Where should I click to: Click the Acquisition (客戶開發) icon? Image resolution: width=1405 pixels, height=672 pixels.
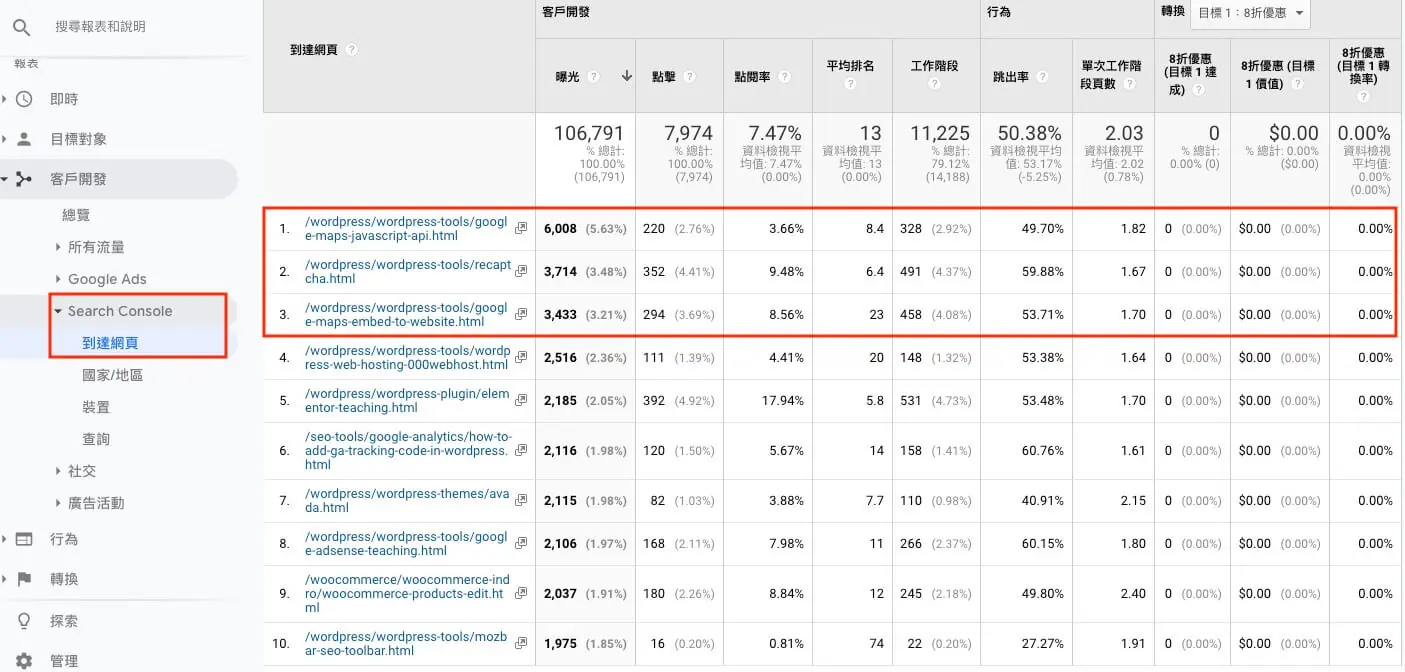point(25,179)
